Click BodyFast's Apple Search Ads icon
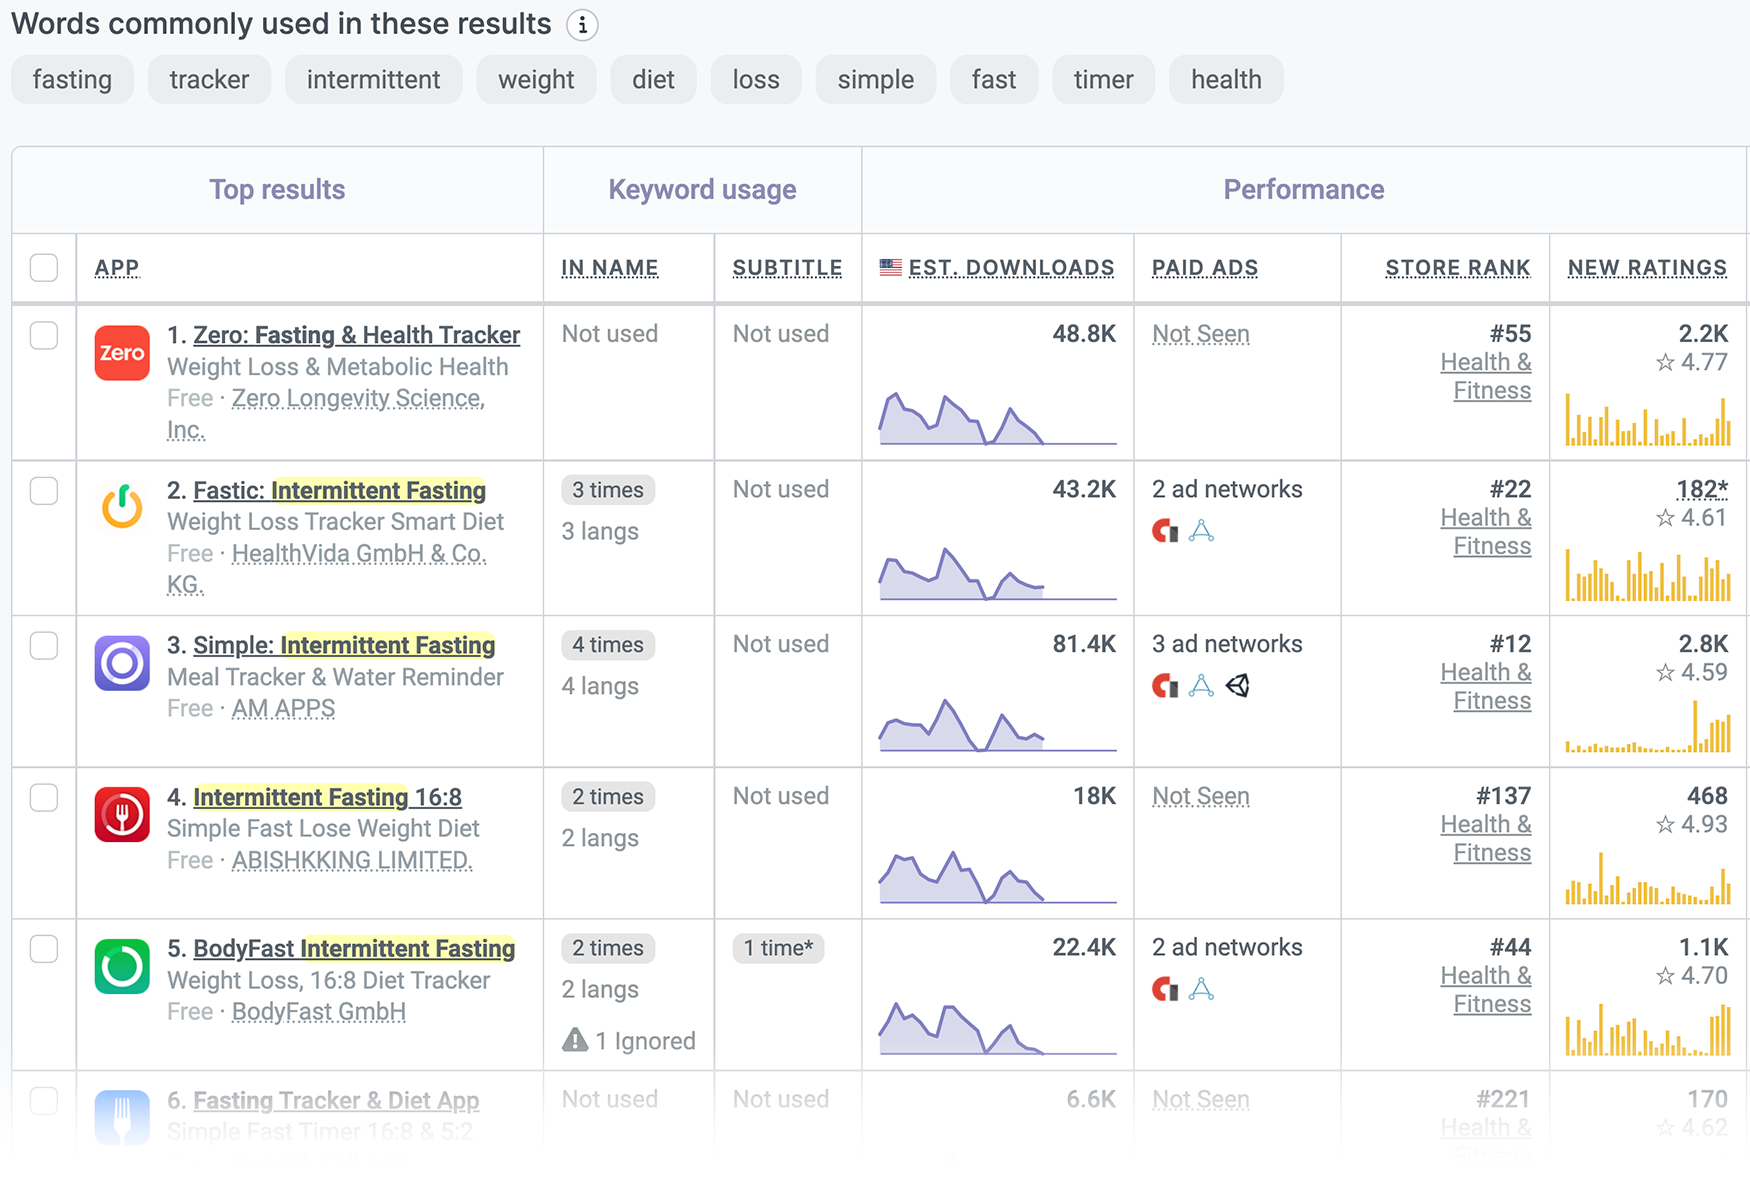 click(x=1201, y=989)
